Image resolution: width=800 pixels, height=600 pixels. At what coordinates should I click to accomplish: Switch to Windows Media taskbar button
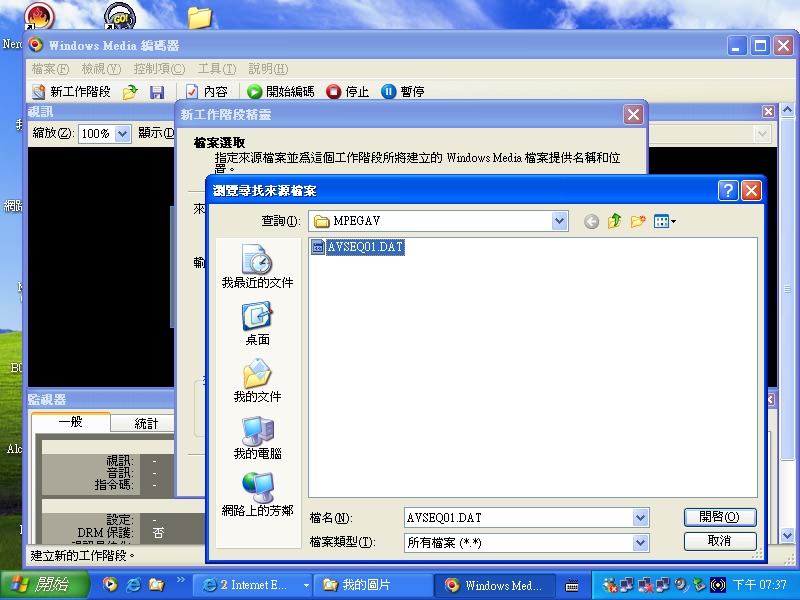click(495, 585)
